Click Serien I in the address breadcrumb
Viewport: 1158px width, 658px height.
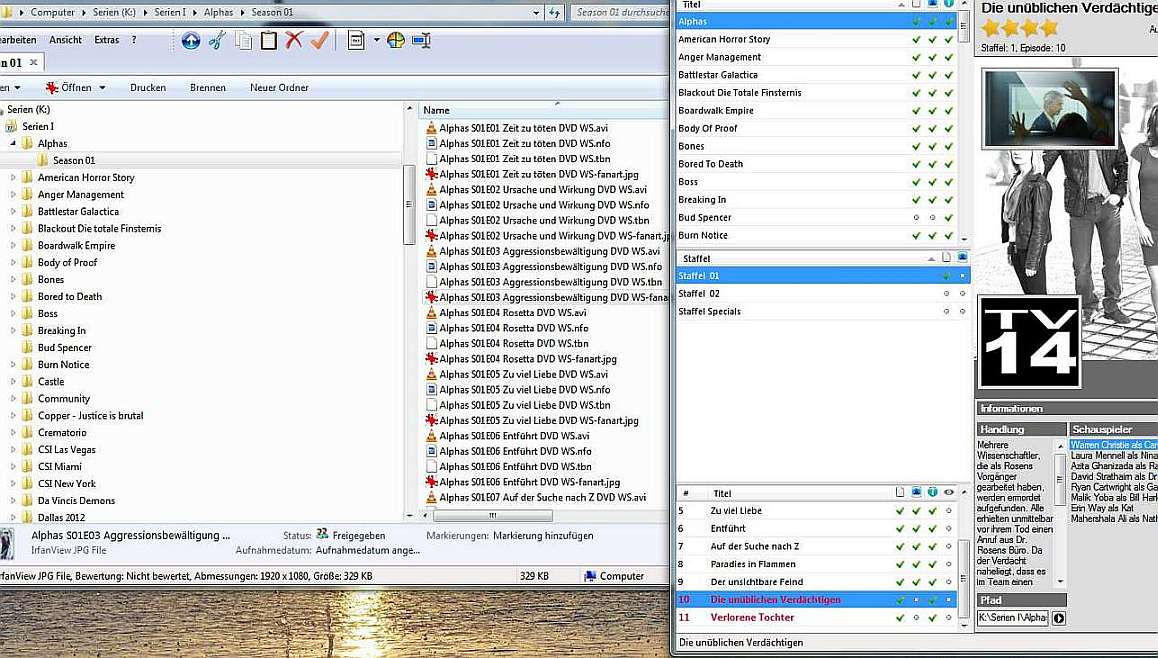click(x=170, y=13)
